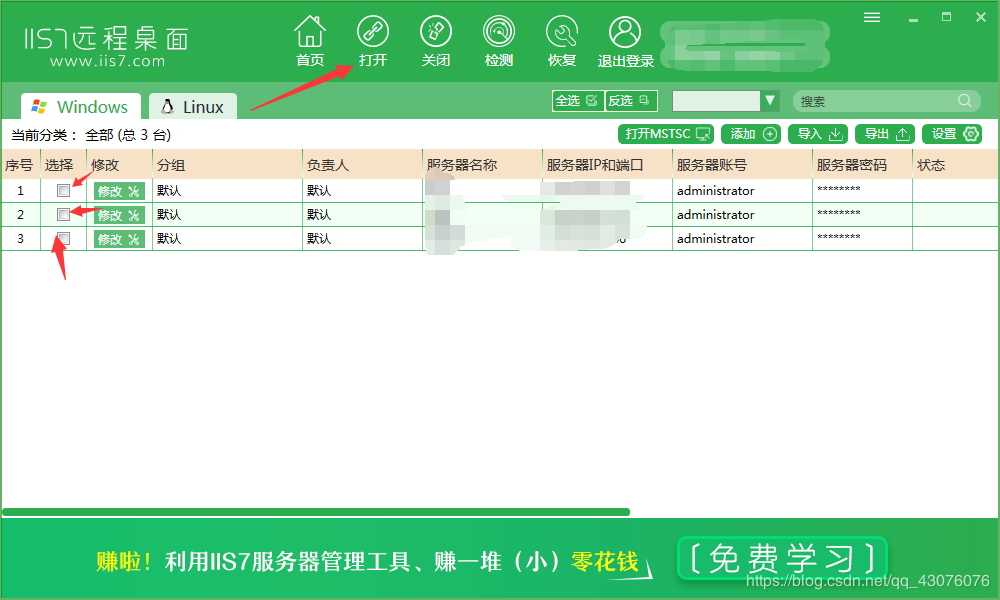Click the 免费学习 free learning link
The width and height of the screenshot is (1000, 600).
point(782,558)
